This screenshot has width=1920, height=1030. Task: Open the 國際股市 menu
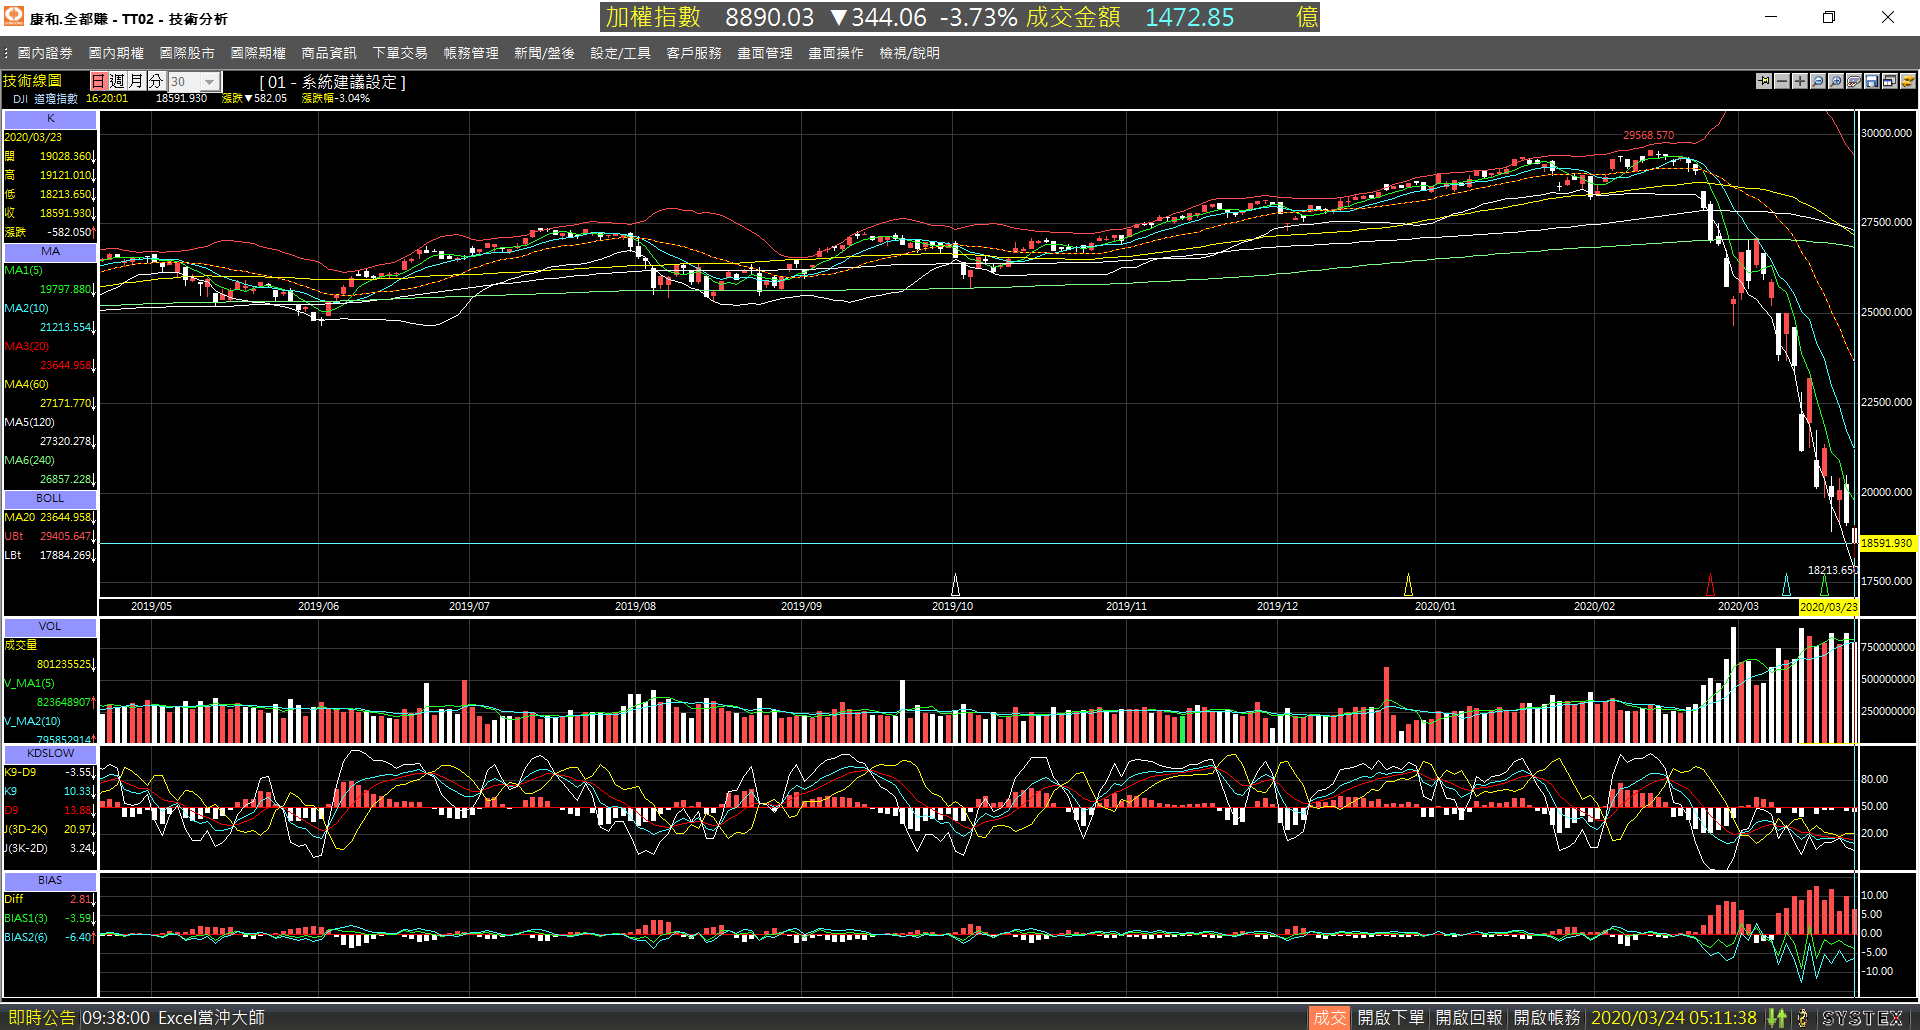pos(187,53)
